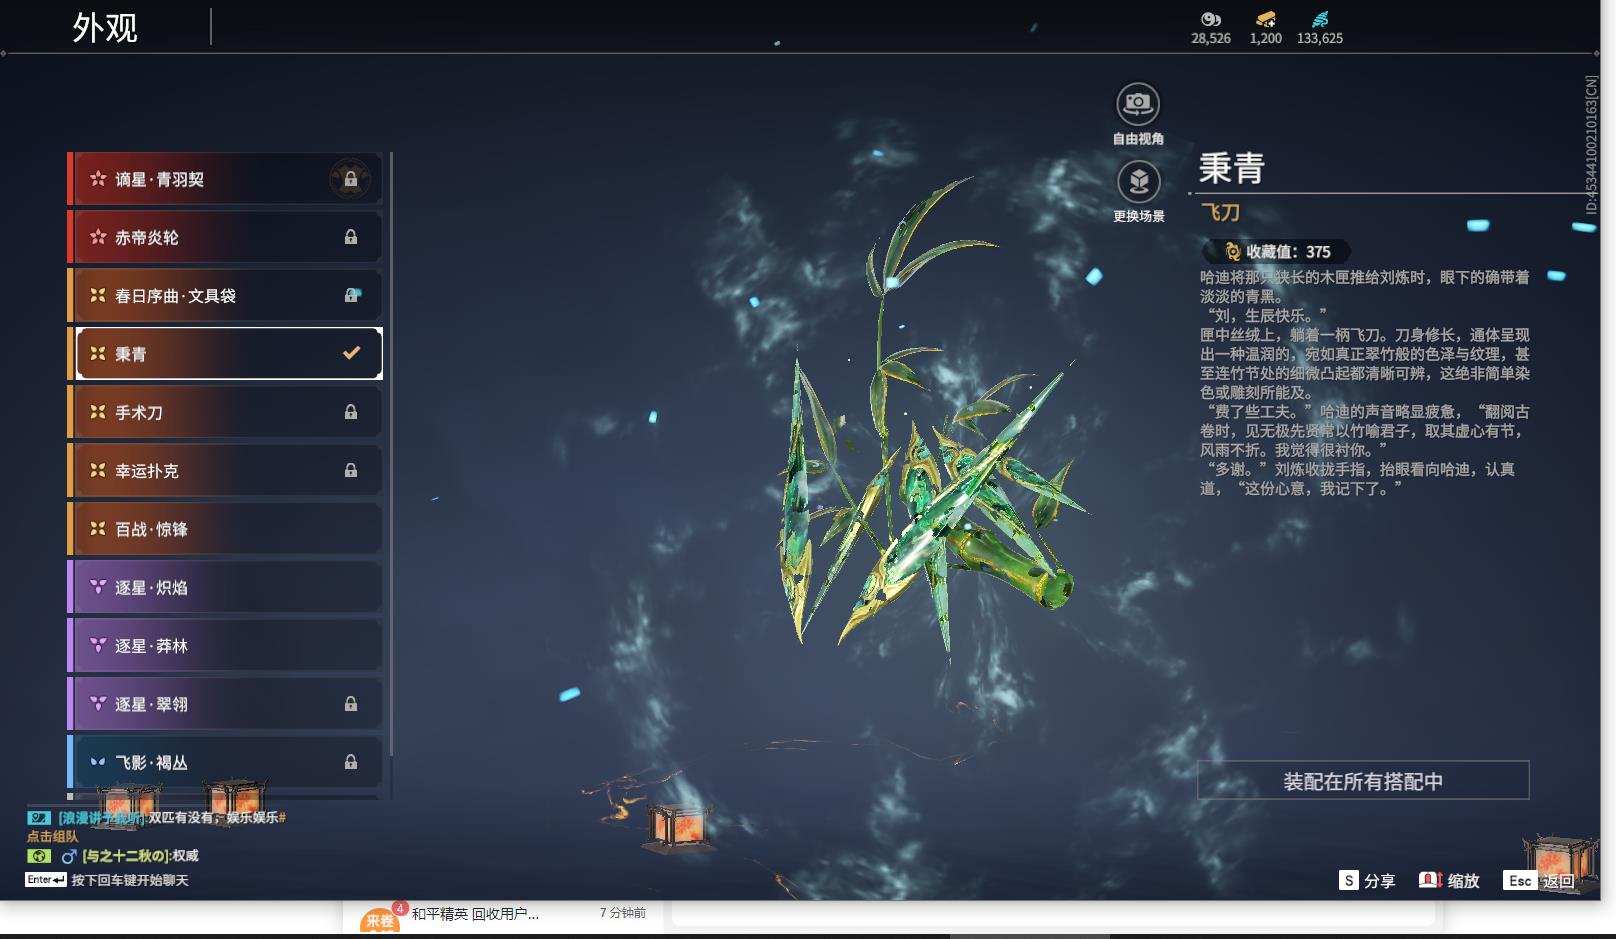Select the 幸运扑克 skin entry

click(x=225, y=470)
